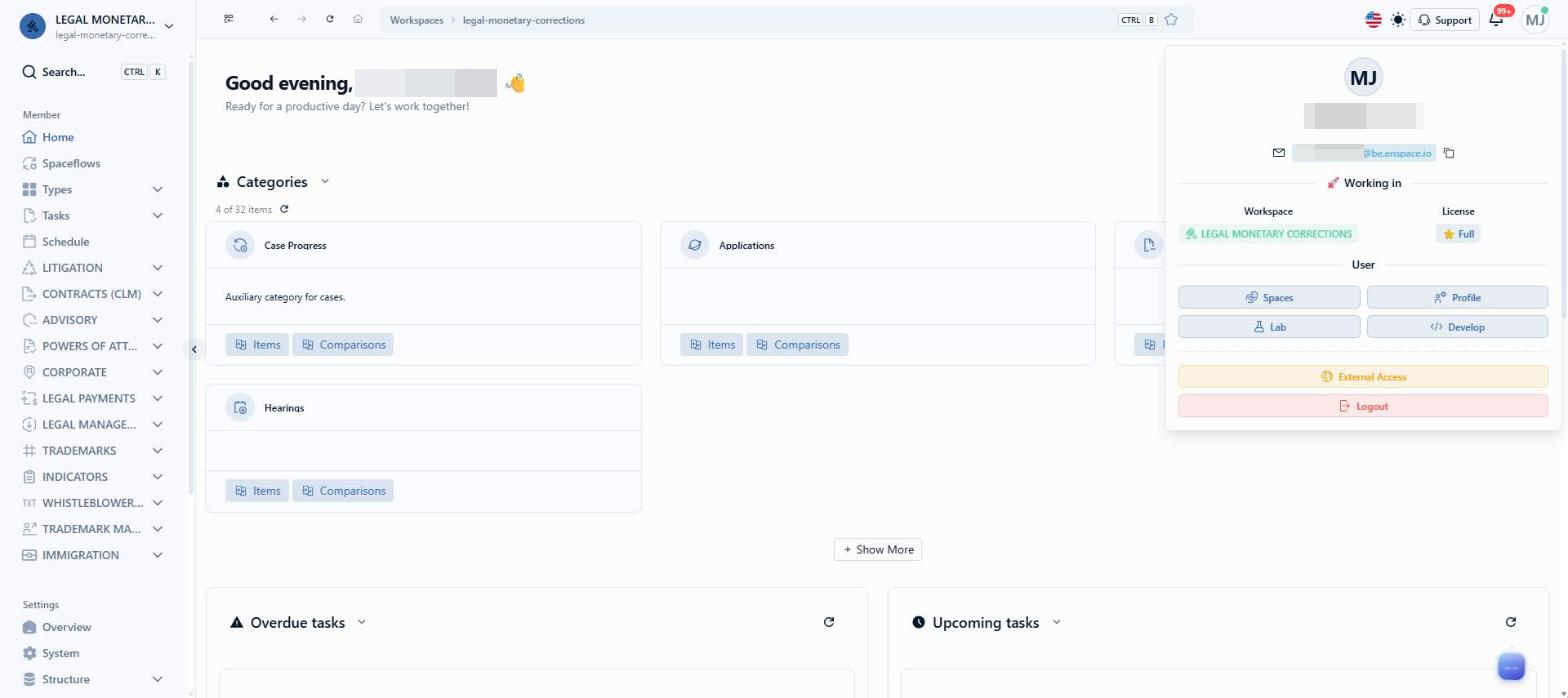Viewport: 1568px width, 698px height.
Task: Open Comparisons for Applications
Action: tap(798, 345)
